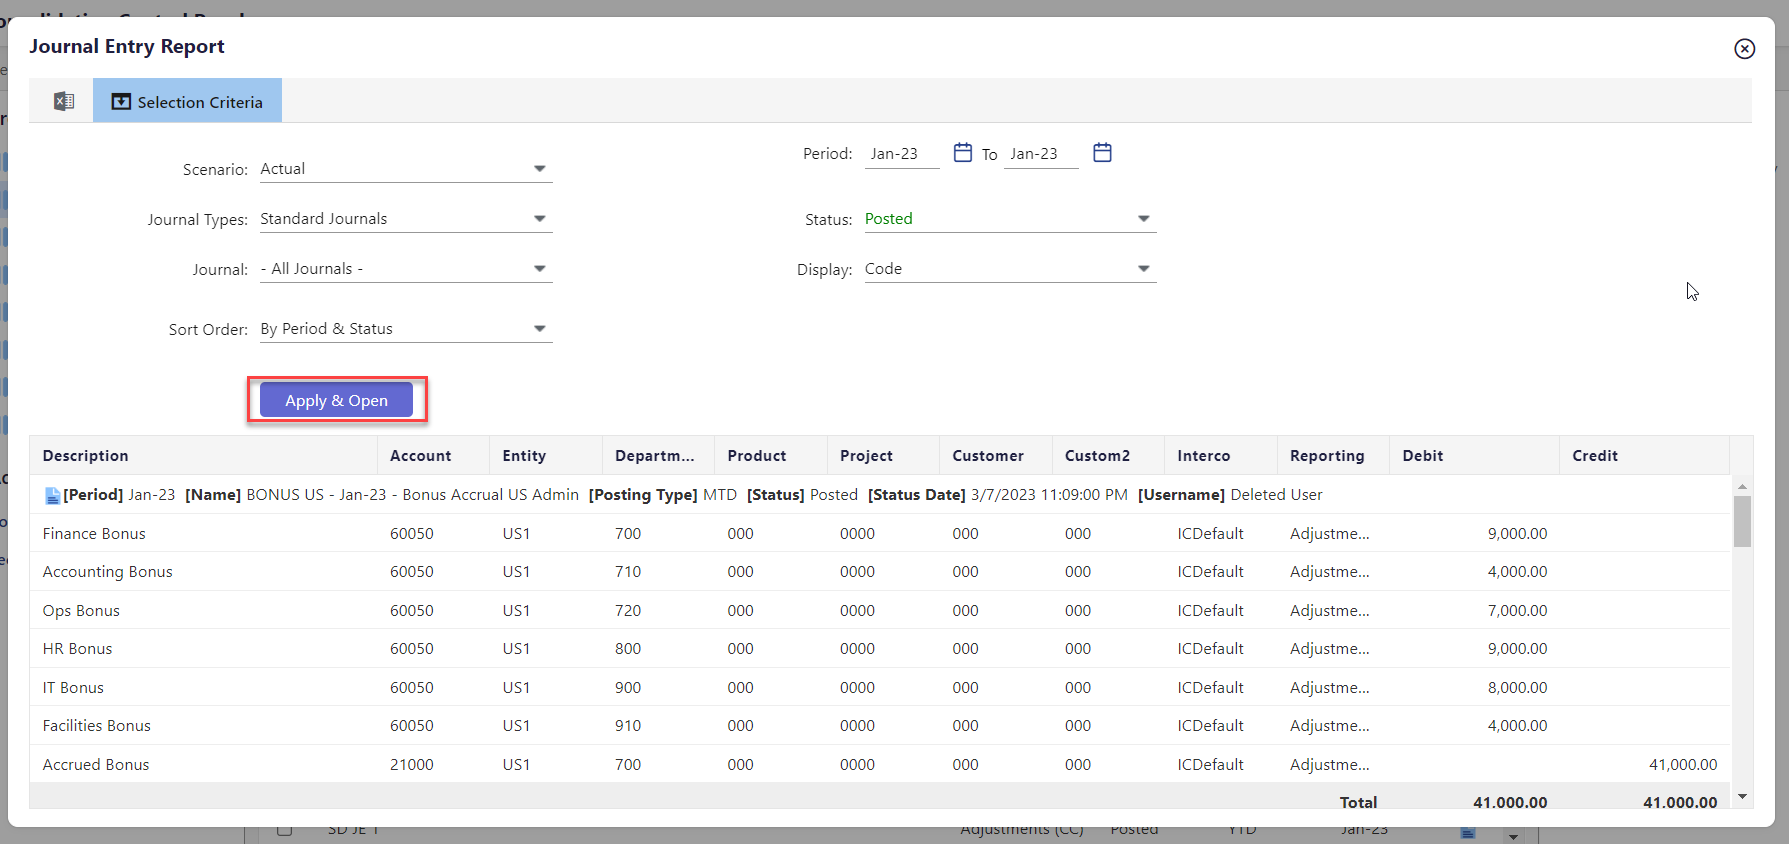Click the journal header row BONUS US - Jan-23
Viewport: 1789px width, 844px height.
coord(880,495)
